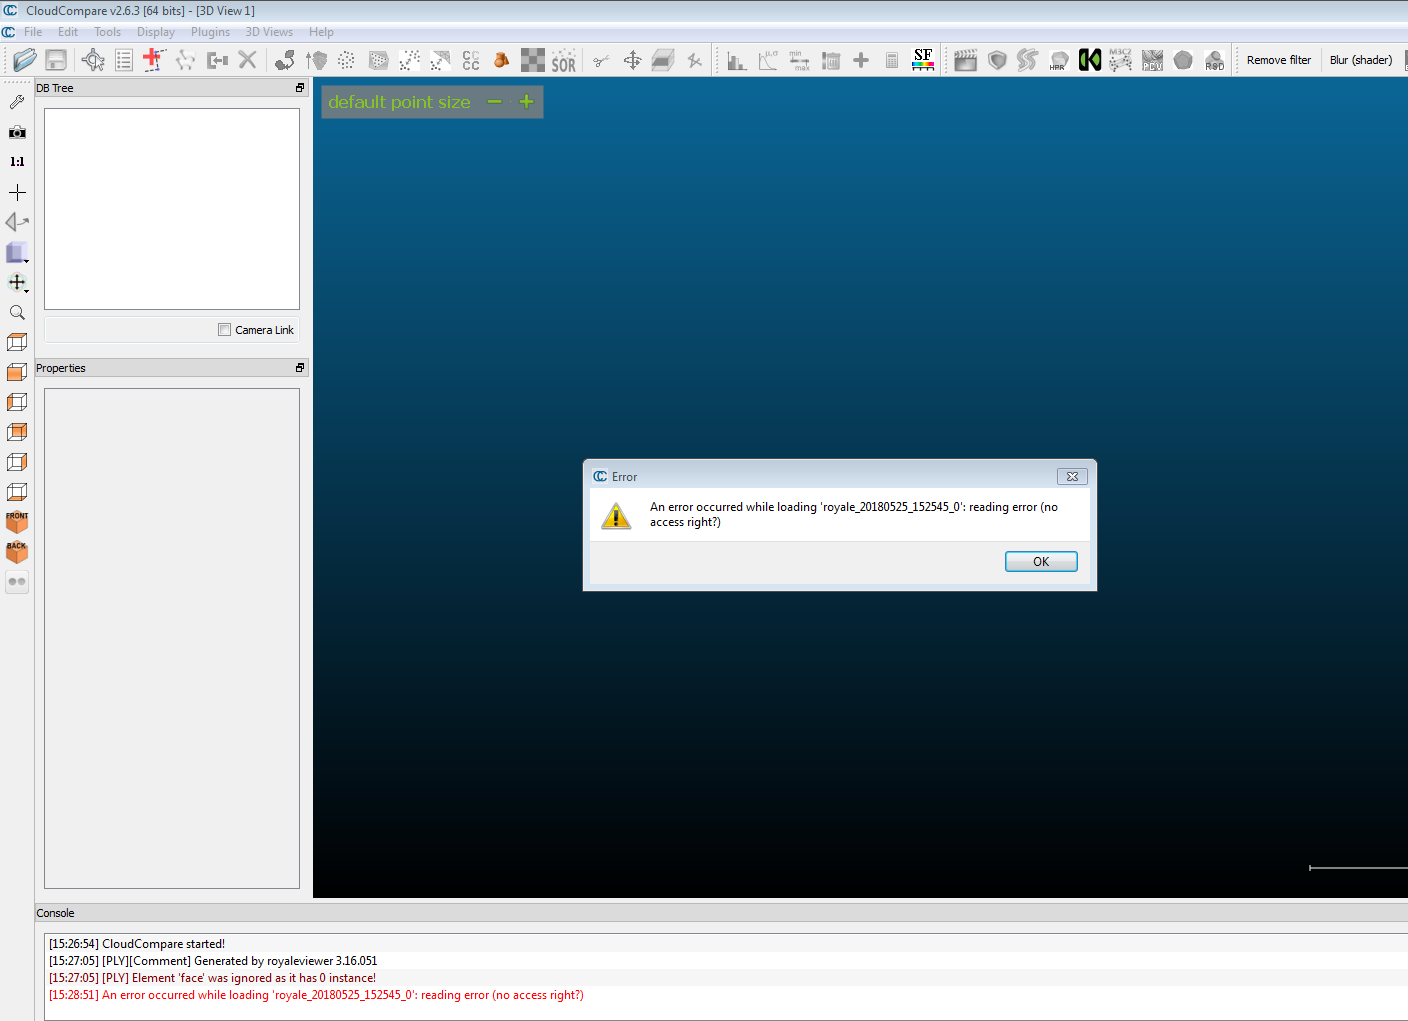Float the Properties panel

click(x=299, y=368)
